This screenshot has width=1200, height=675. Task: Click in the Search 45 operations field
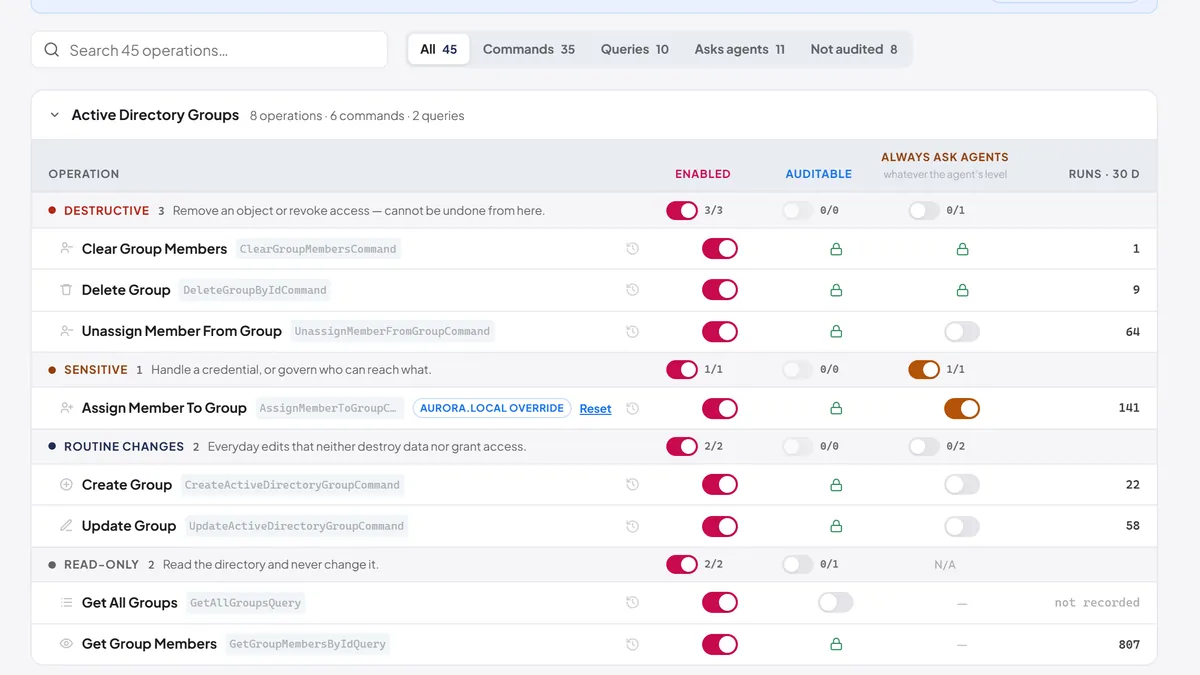coord(209,50)
